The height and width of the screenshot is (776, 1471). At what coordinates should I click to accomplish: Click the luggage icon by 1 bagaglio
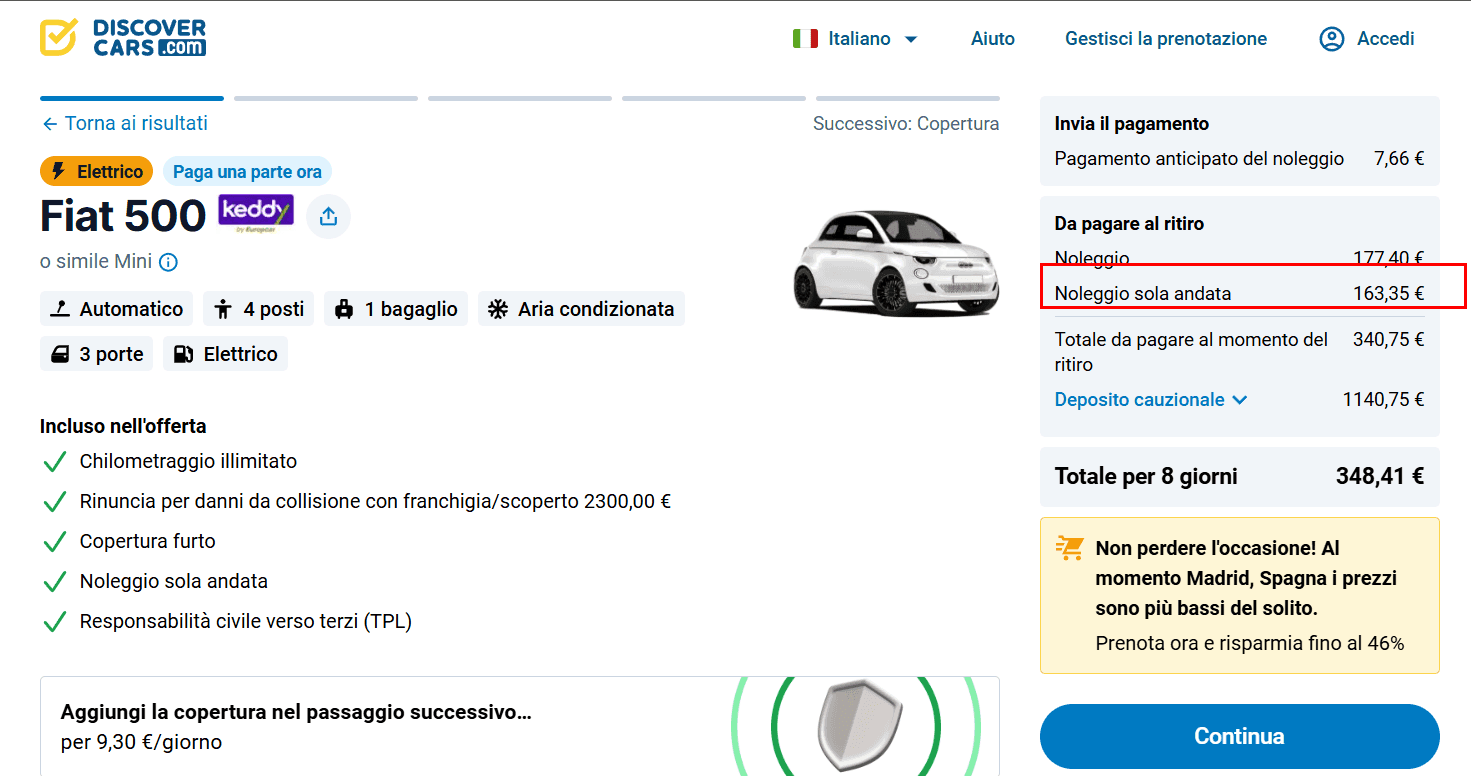coord(345,309)
